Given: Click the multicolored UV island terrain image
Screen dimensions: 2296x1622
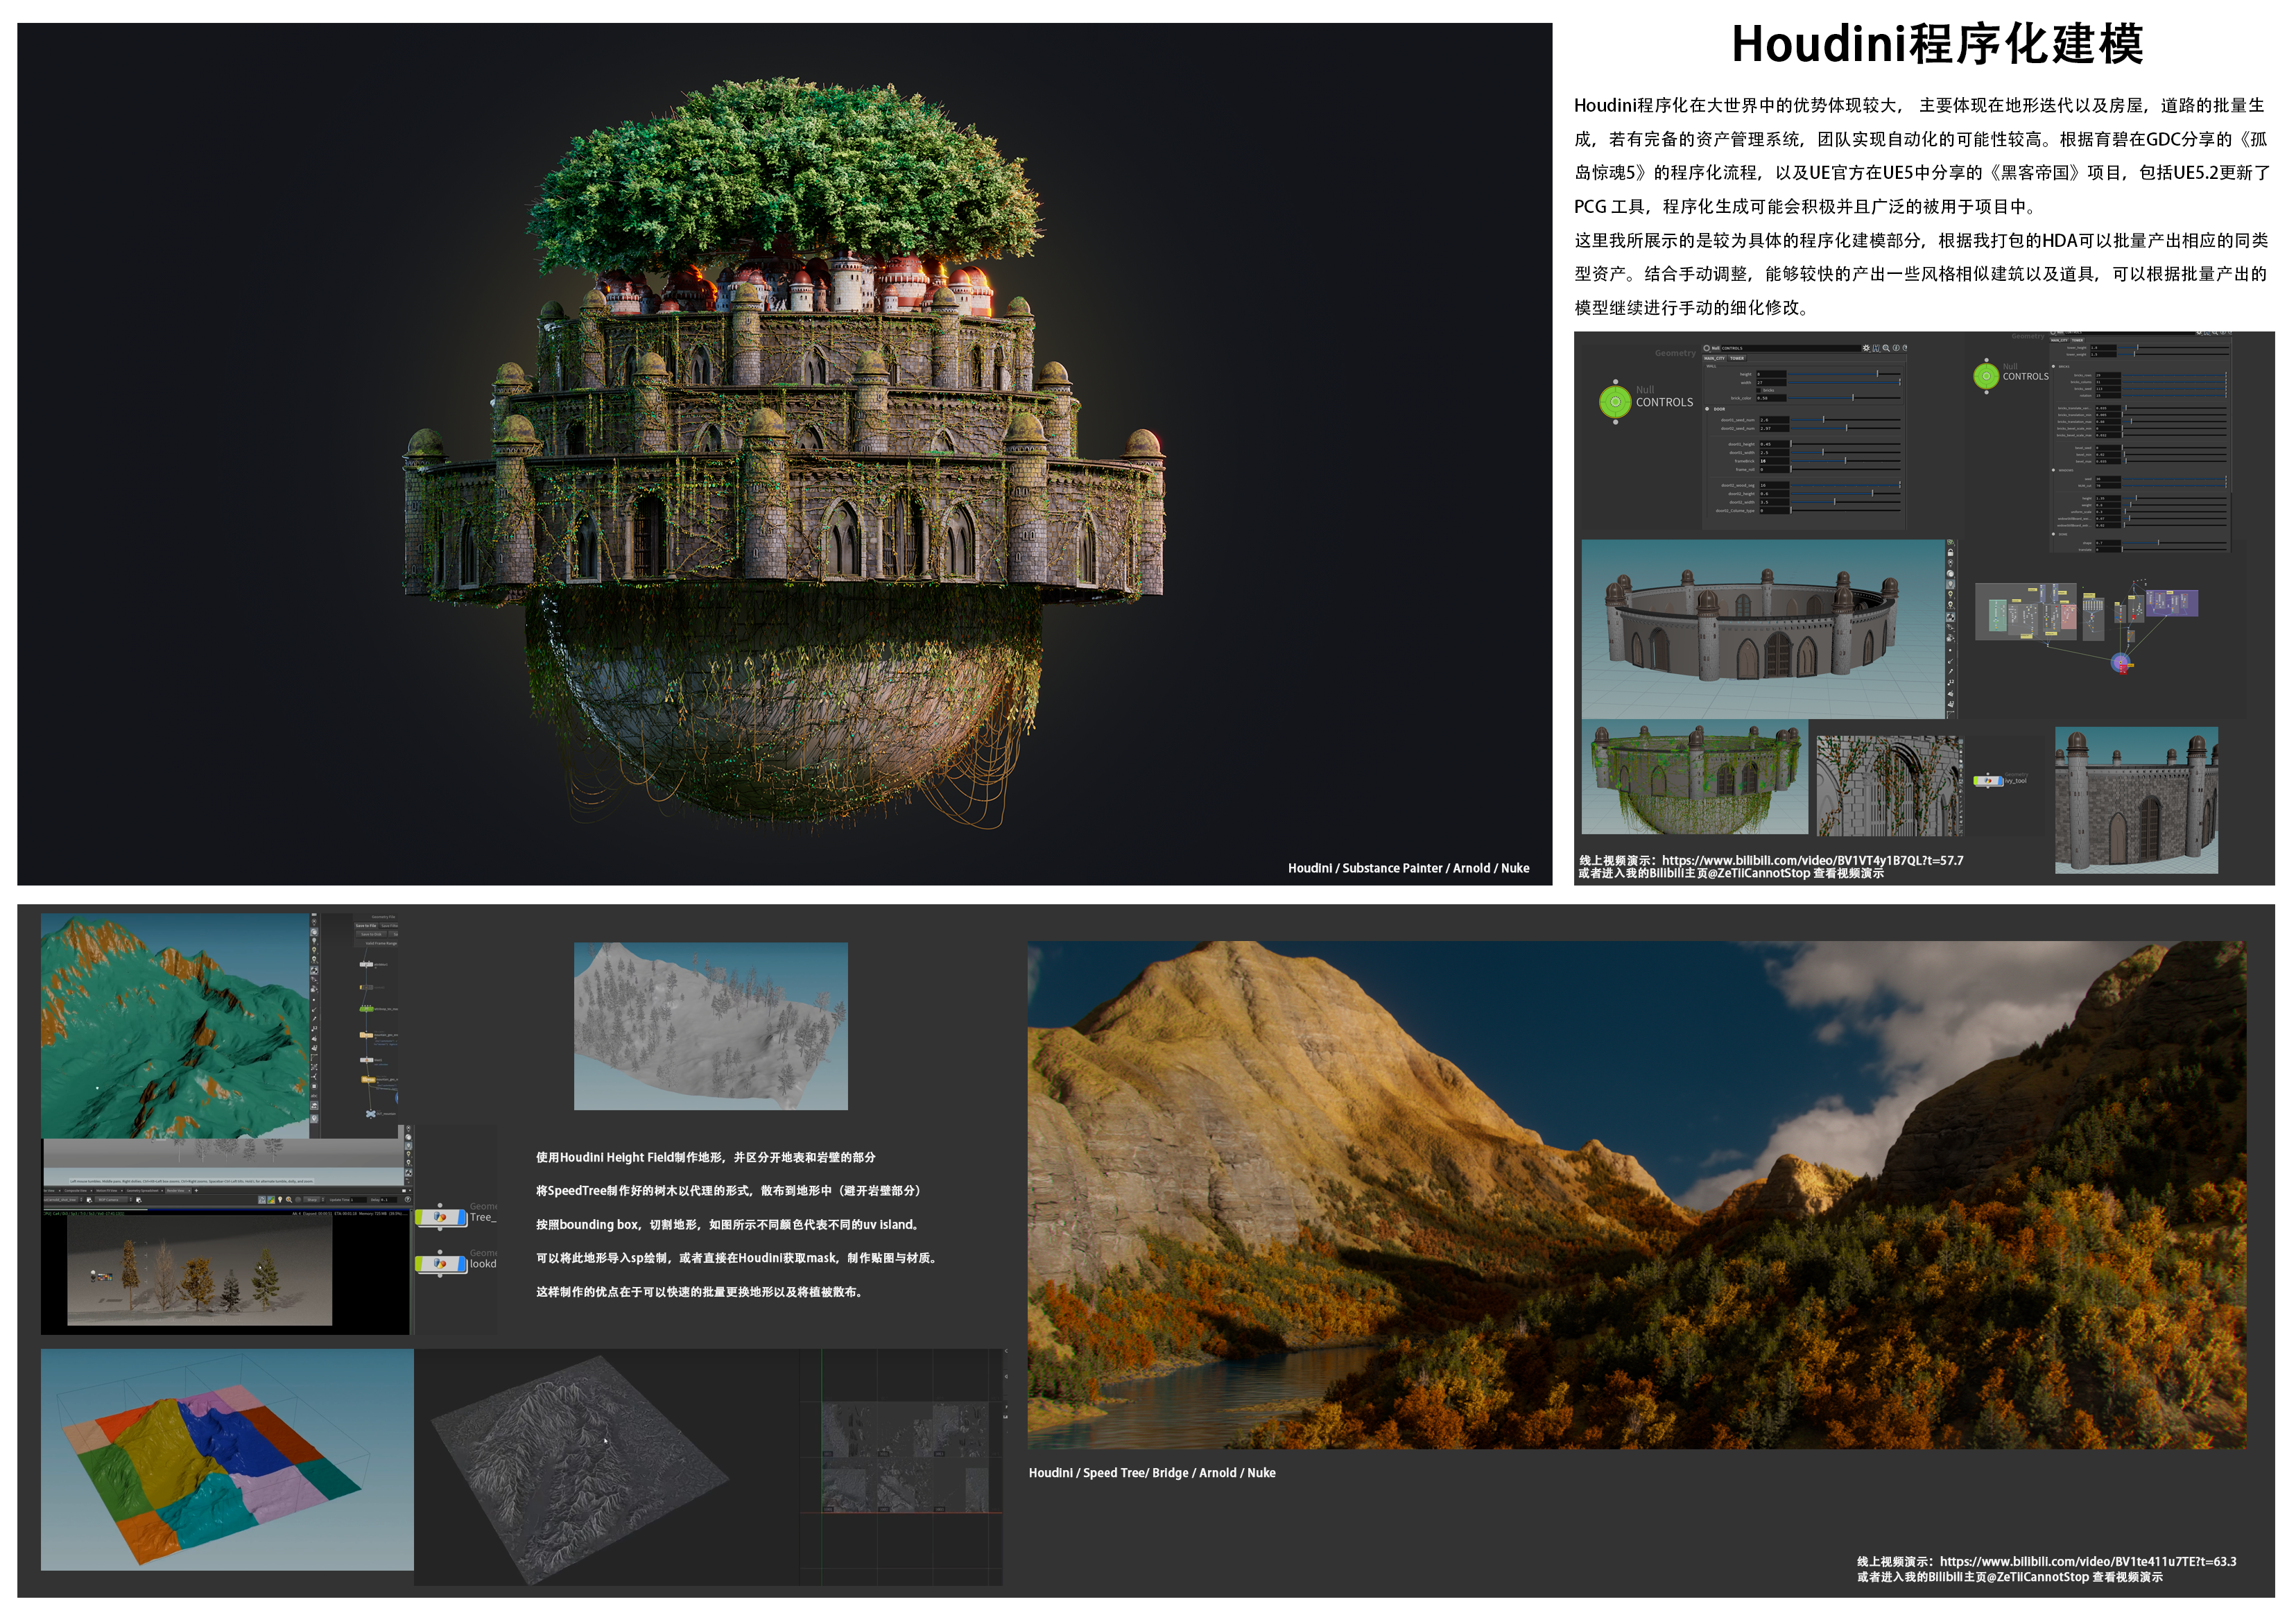Looking at the screenshot, I should point(227,1459).
